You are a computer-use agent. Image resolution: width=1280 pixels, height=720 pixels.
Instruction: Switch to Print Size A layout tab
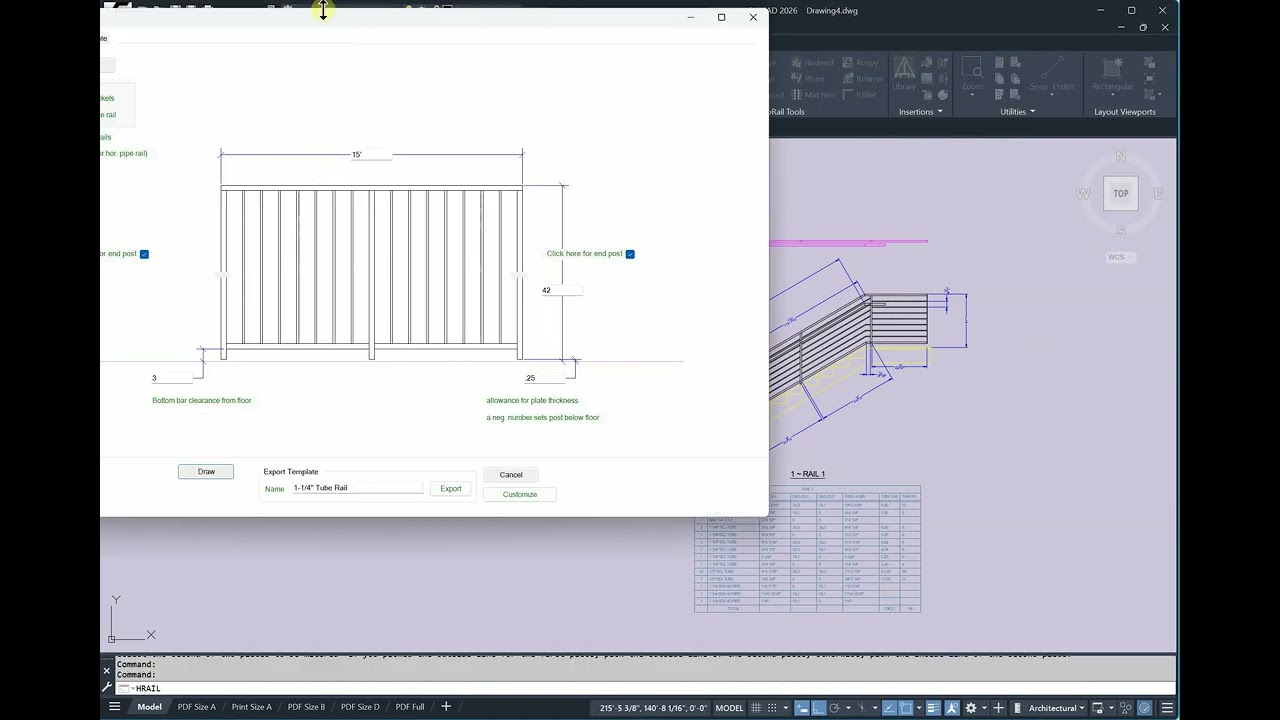point(251,707)
